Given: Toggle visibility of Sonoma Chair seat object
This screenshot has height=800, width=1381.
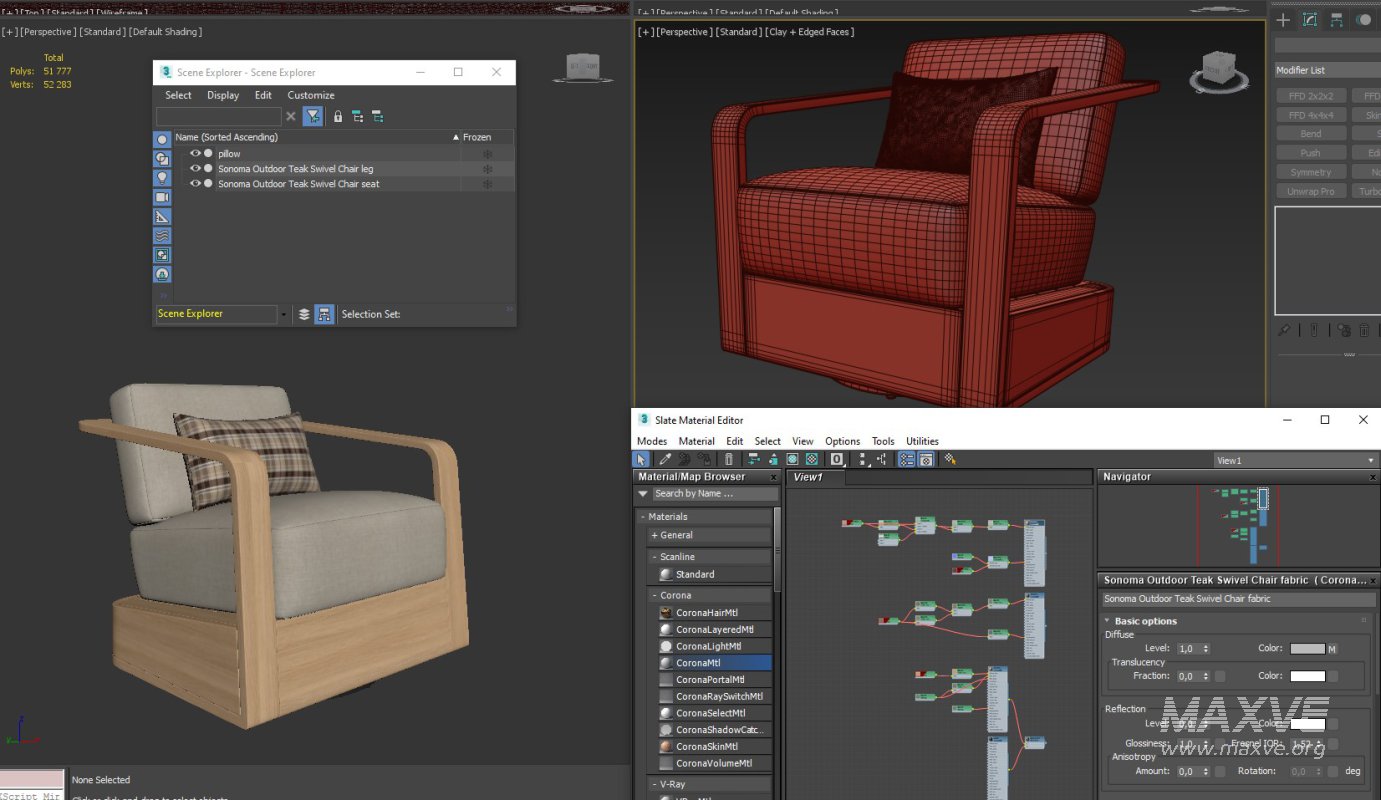Looking at the screenshot, I should click(196, 184).
